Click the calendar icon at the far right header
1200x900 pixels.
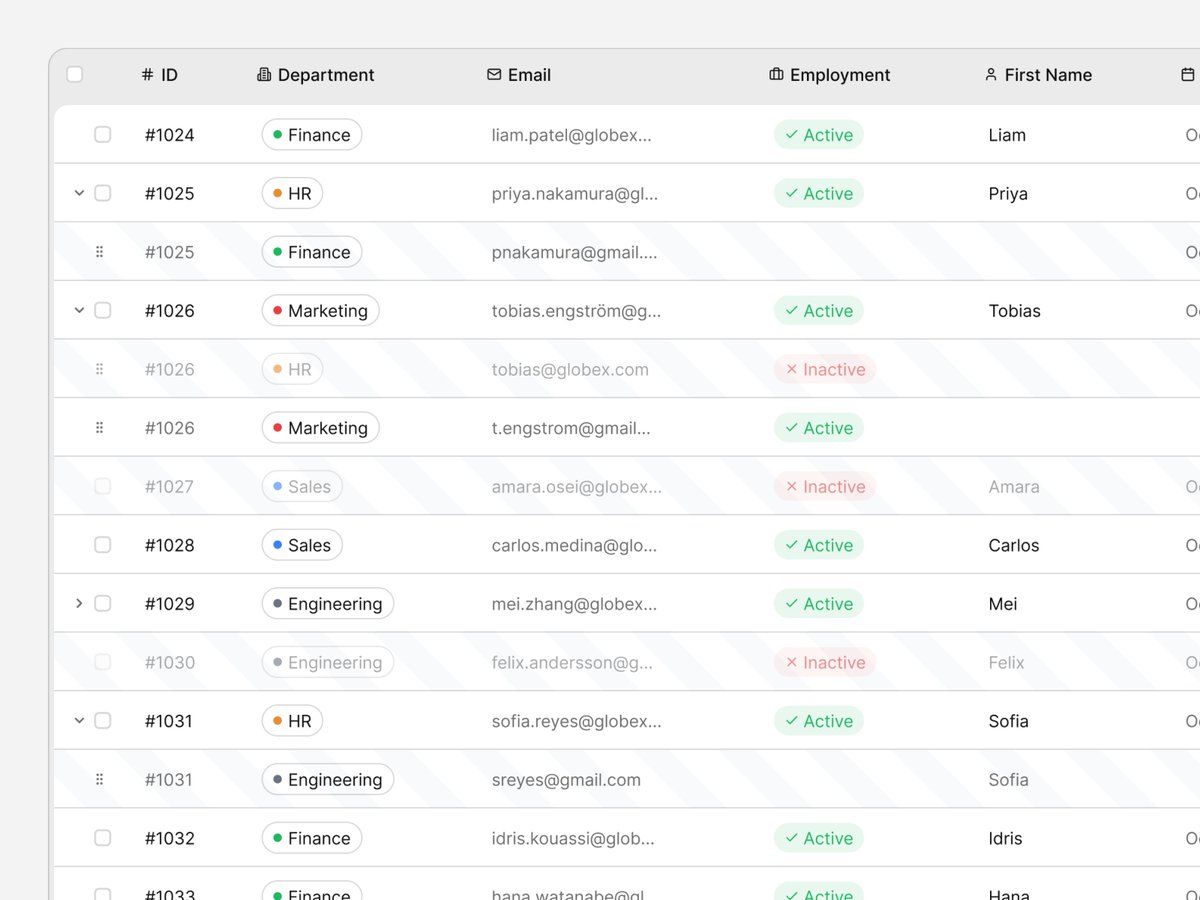1186,74
